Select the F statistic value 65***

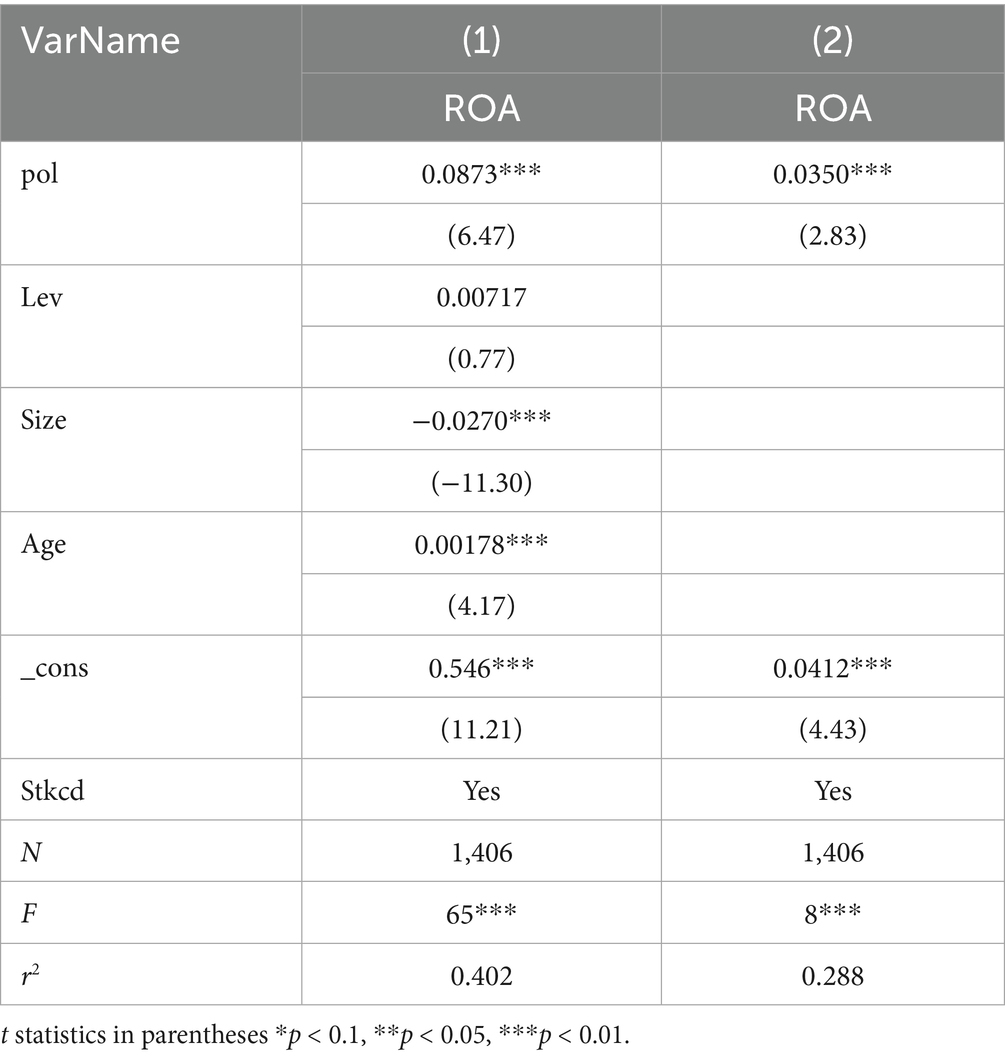click(x=481, y=912)
